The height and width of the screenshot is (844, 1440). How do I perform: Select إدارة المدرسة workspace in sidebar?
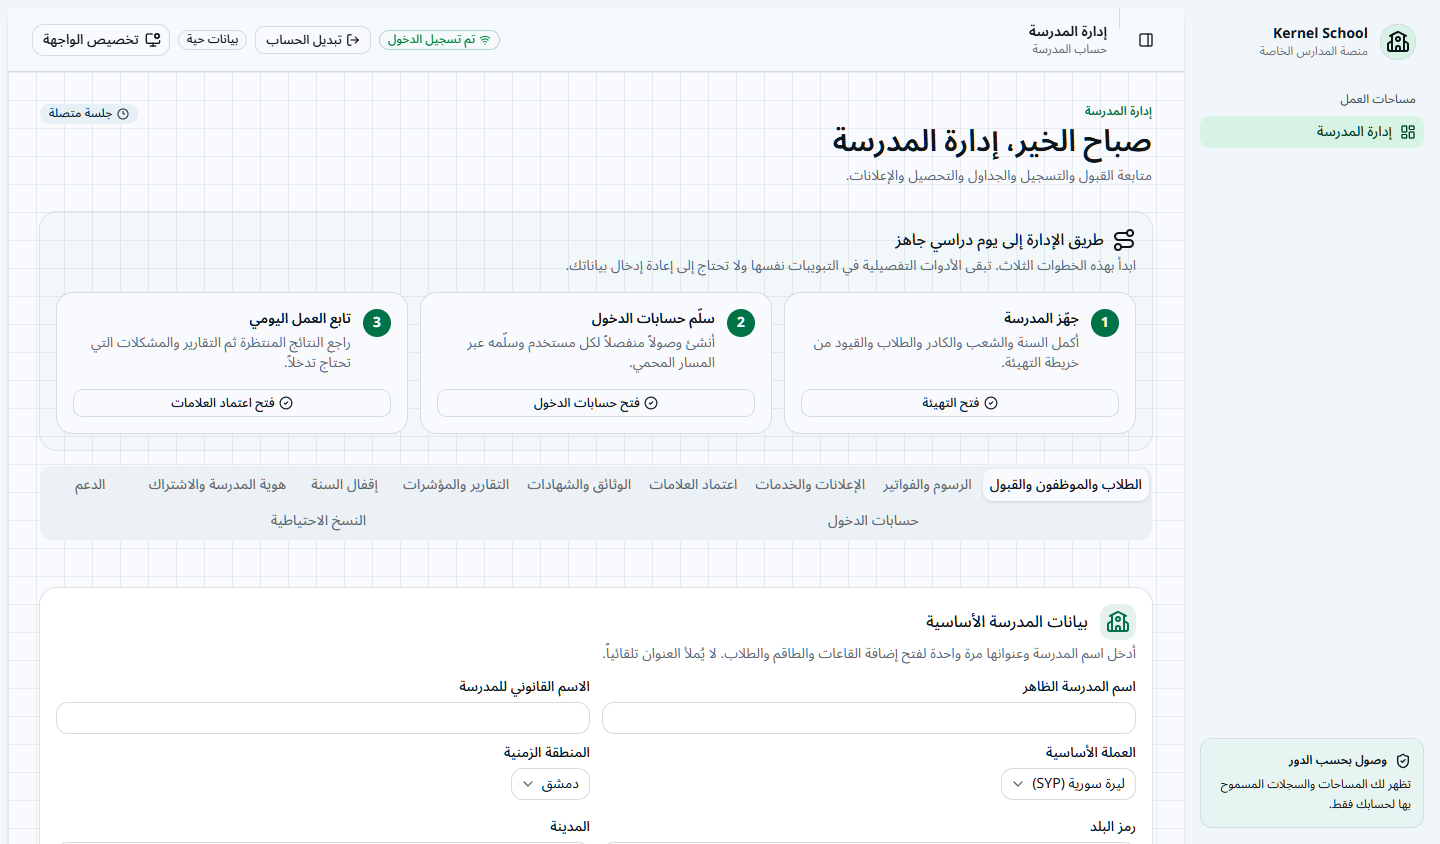coord(1312,132)
